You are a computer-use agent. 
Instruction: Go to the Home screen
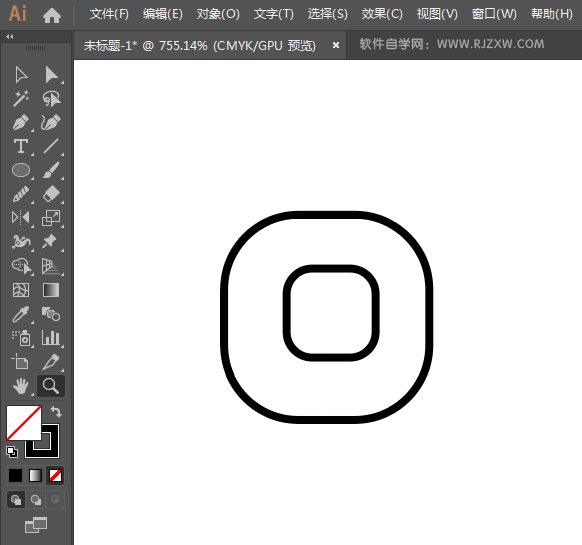click(52, 15)
